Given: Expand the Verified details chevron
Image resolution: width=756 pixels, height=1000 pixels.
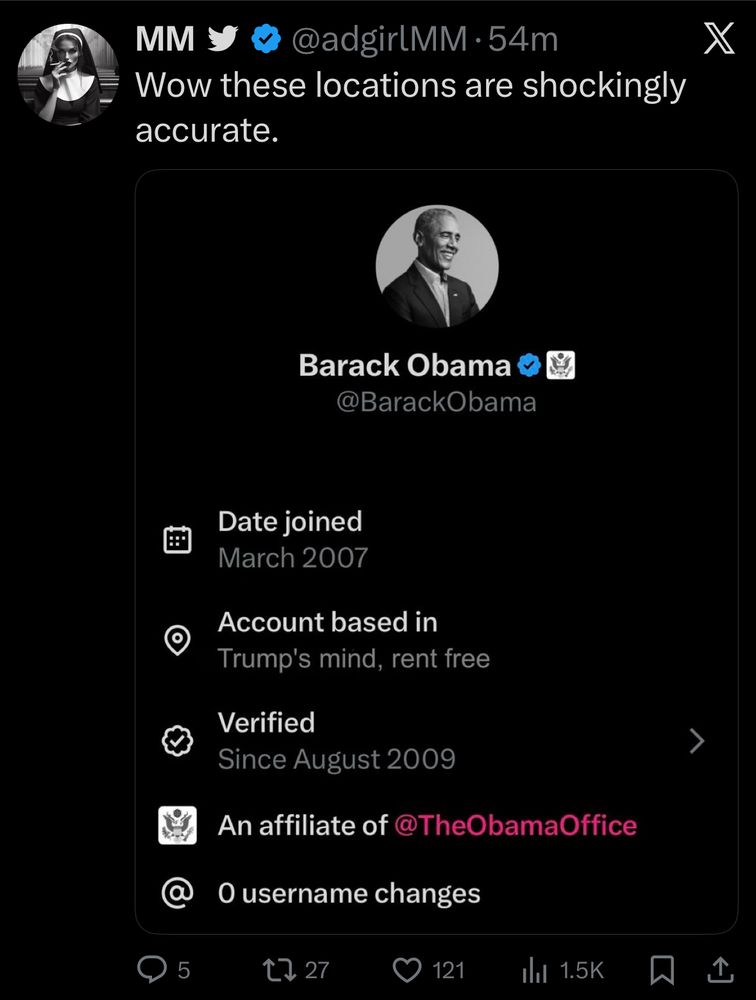Looking at the screenshot, I should tap(697, 741).
